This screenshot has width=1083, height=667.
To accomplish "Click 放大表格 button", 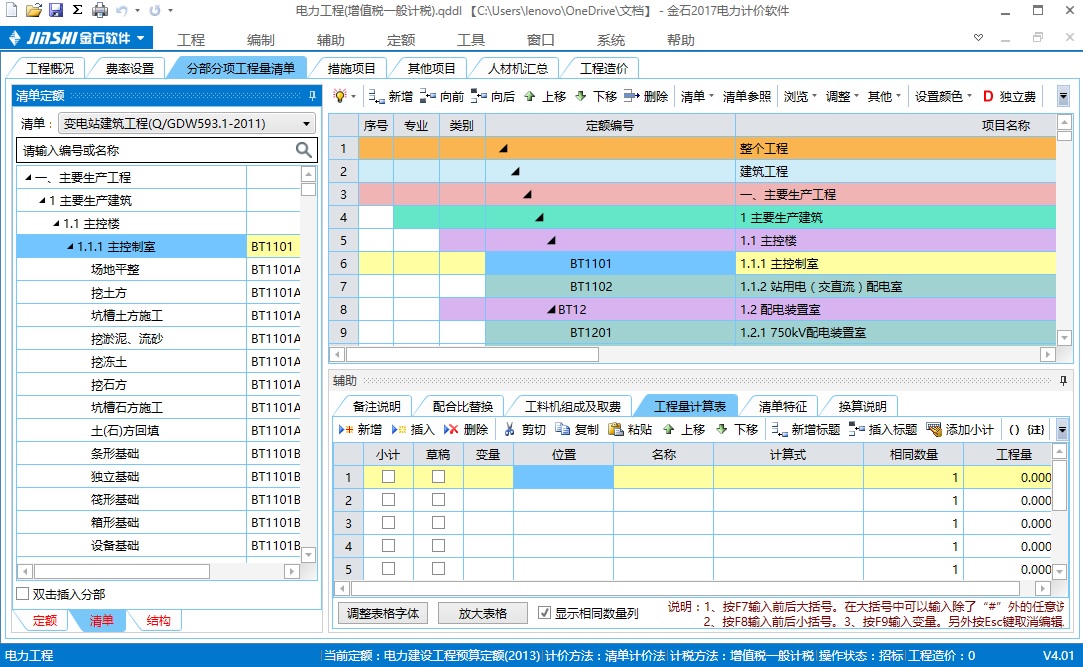I will tap(483, 613).
